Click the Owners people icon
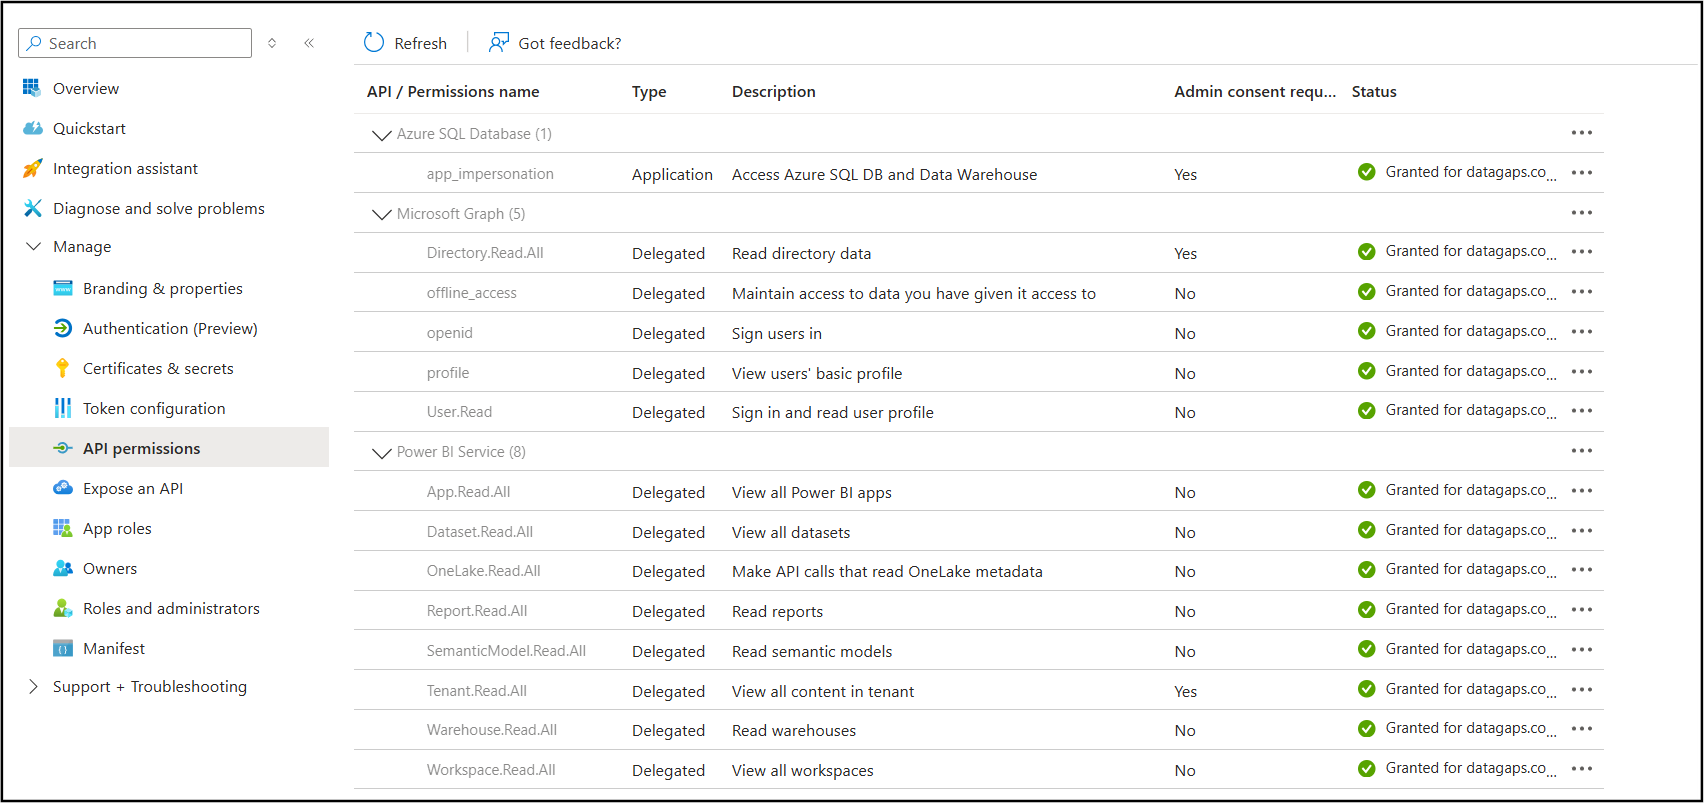 click(63, 568)
